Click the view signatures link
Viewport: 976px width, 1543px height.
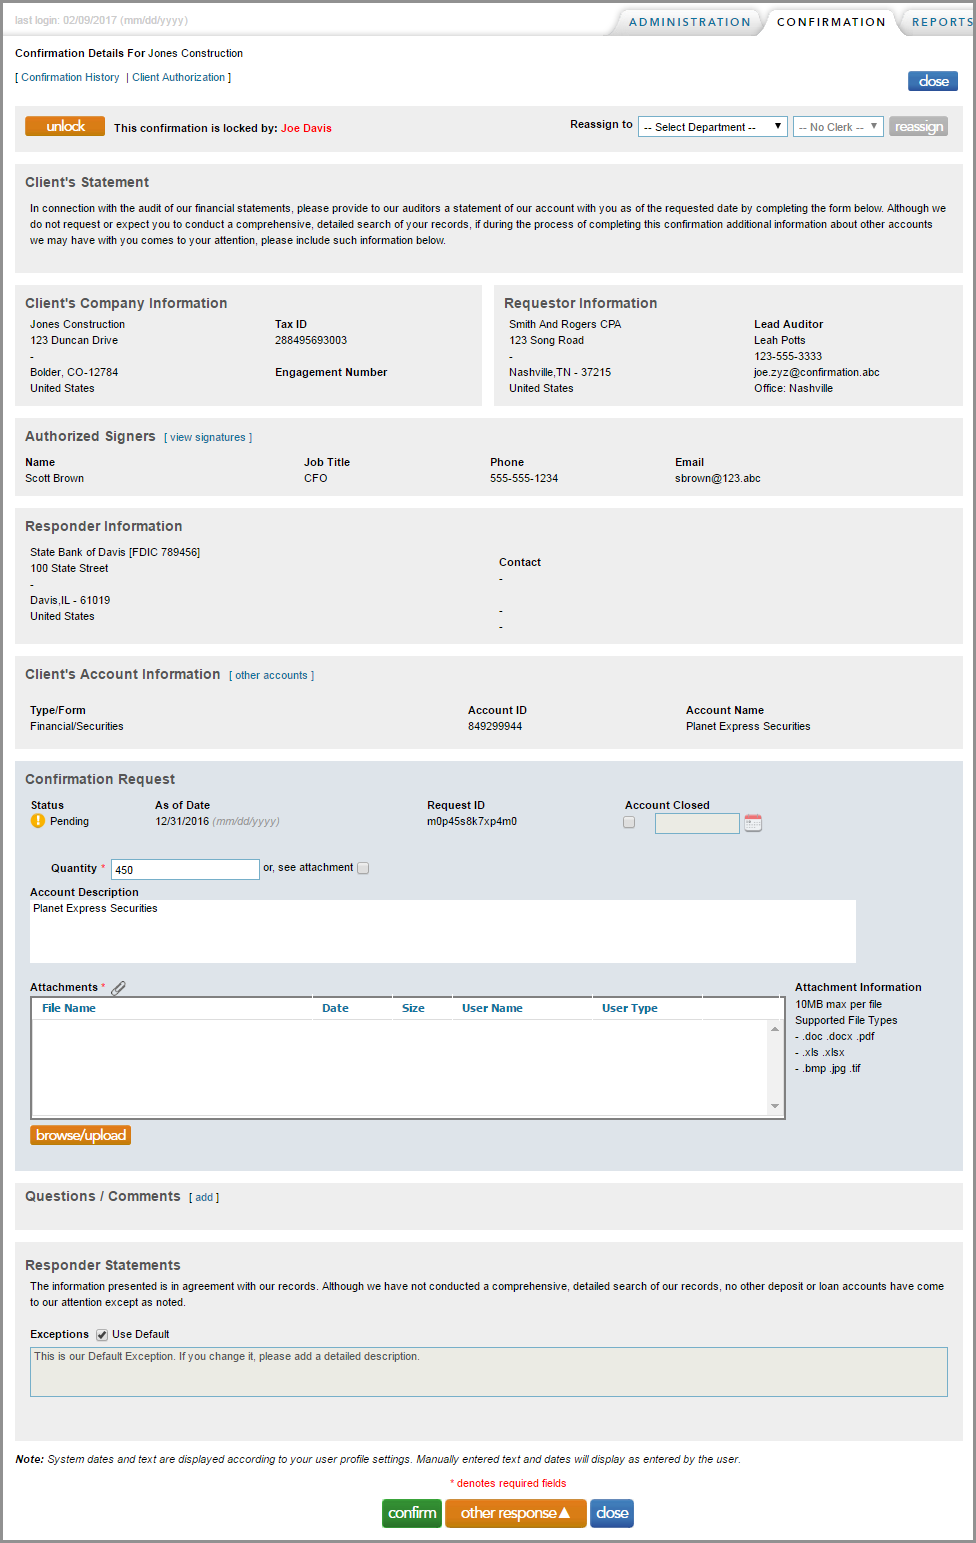pyautogui.click(x=208, y=437)
